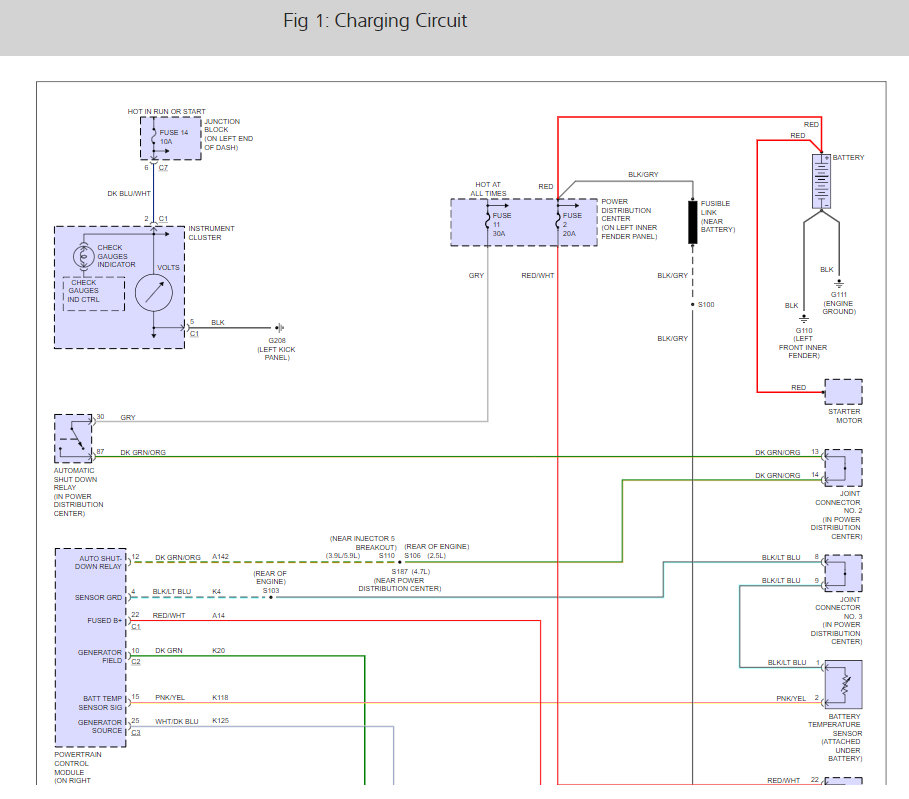Click the G111 Engine Ground symbol
The image size is (909, 799).
[837, 283]
